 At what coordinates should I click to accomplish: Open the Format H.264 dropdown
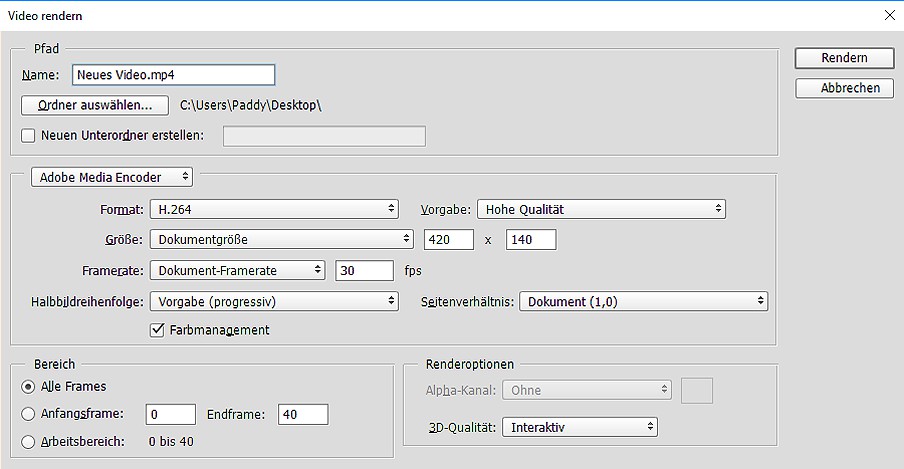274,209
